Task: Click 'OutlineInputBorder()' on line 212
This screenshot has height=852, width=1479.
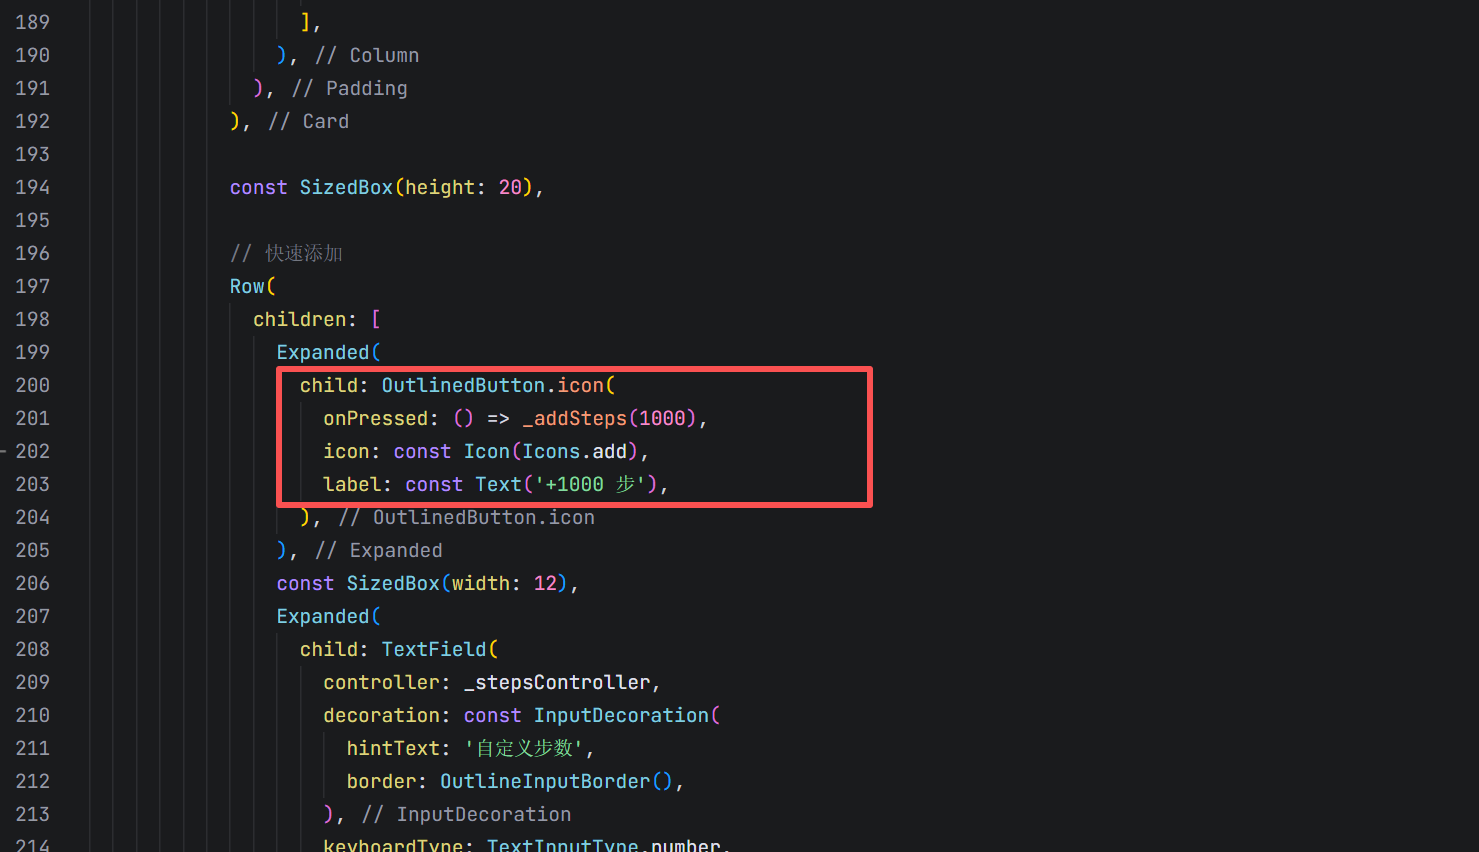Action: (557, 781)
